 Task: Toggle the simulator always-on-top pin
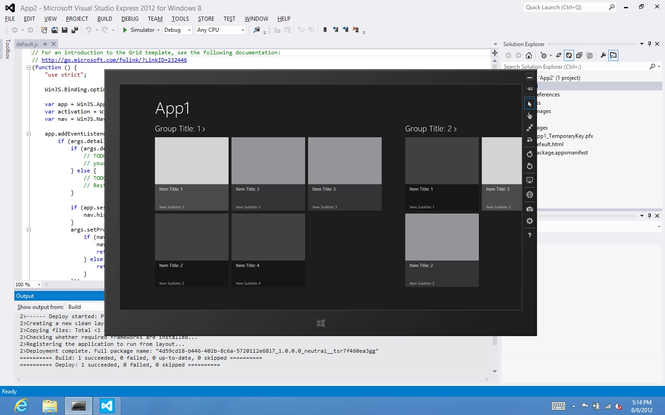[529, 89]
